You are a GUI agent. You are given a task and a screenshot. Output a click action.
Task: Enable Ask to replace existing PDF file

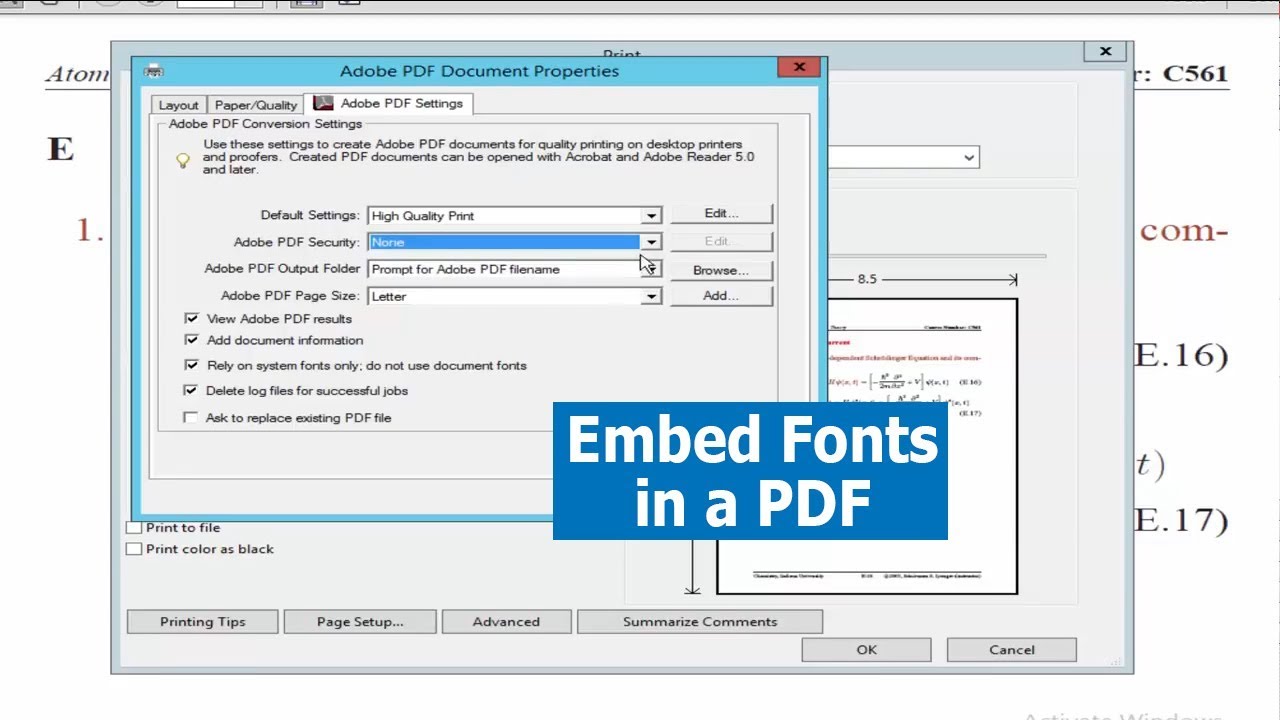[x=191, y=417]
